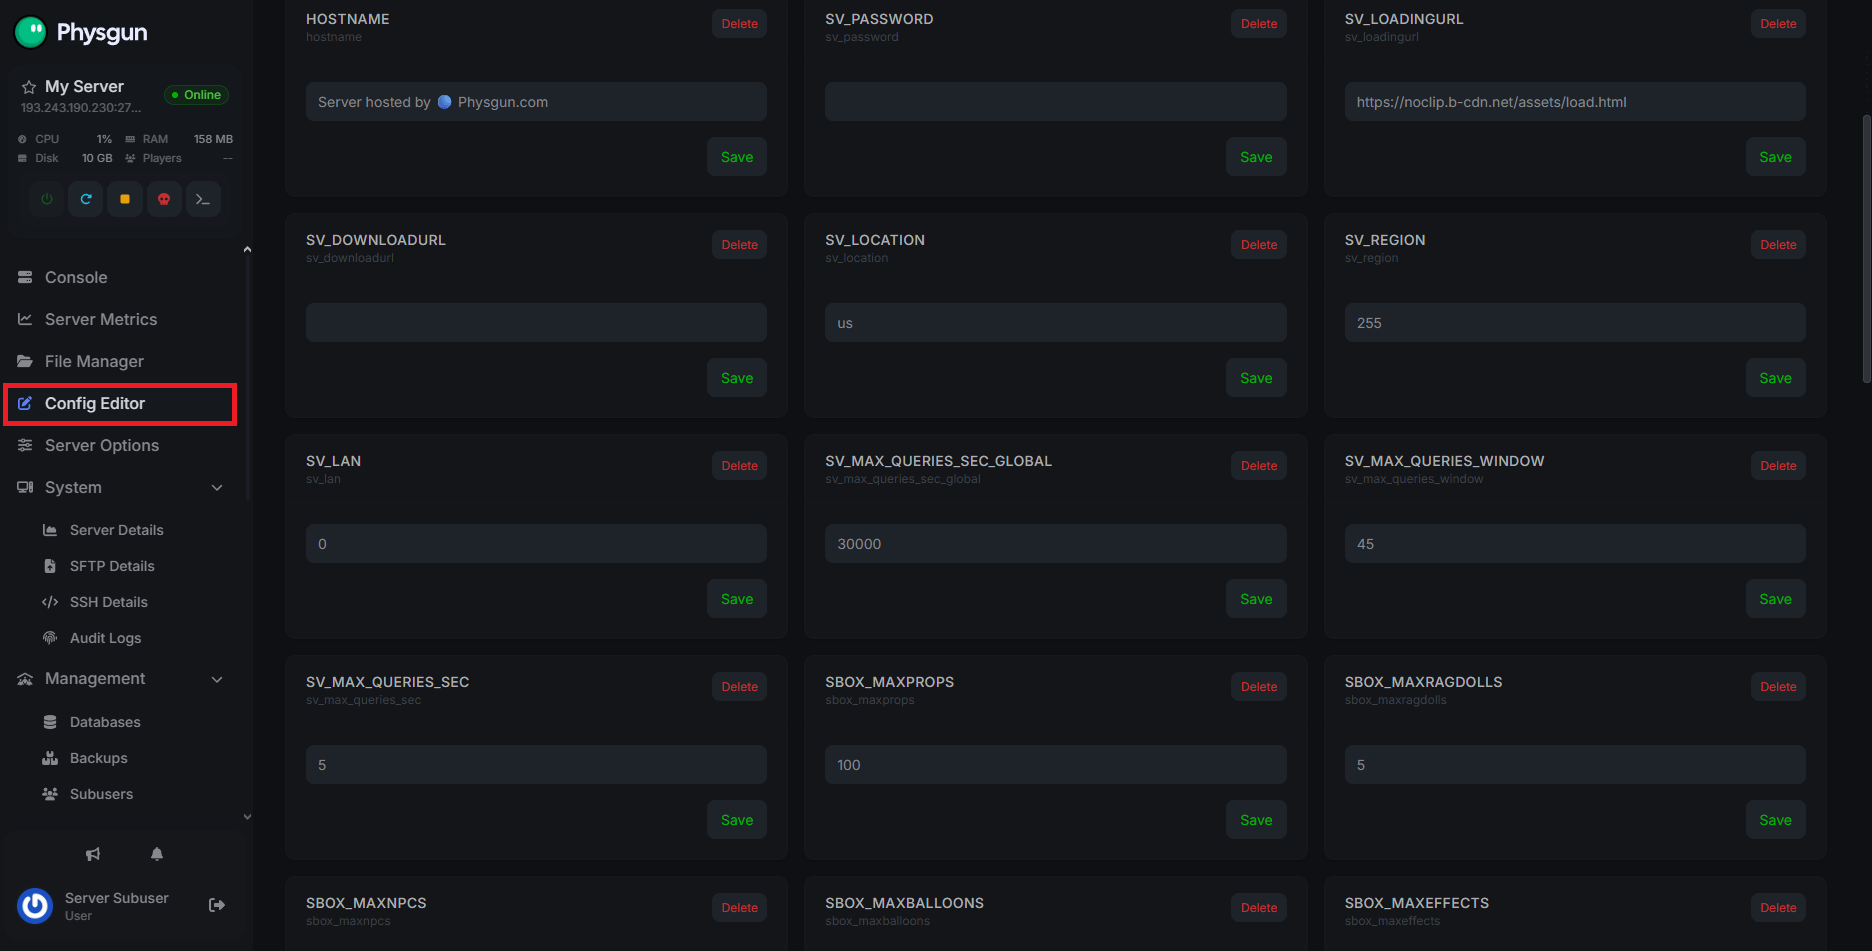Start the server with the green power icon
This screenshot has height=951, width=1872.
click(47, 199)
